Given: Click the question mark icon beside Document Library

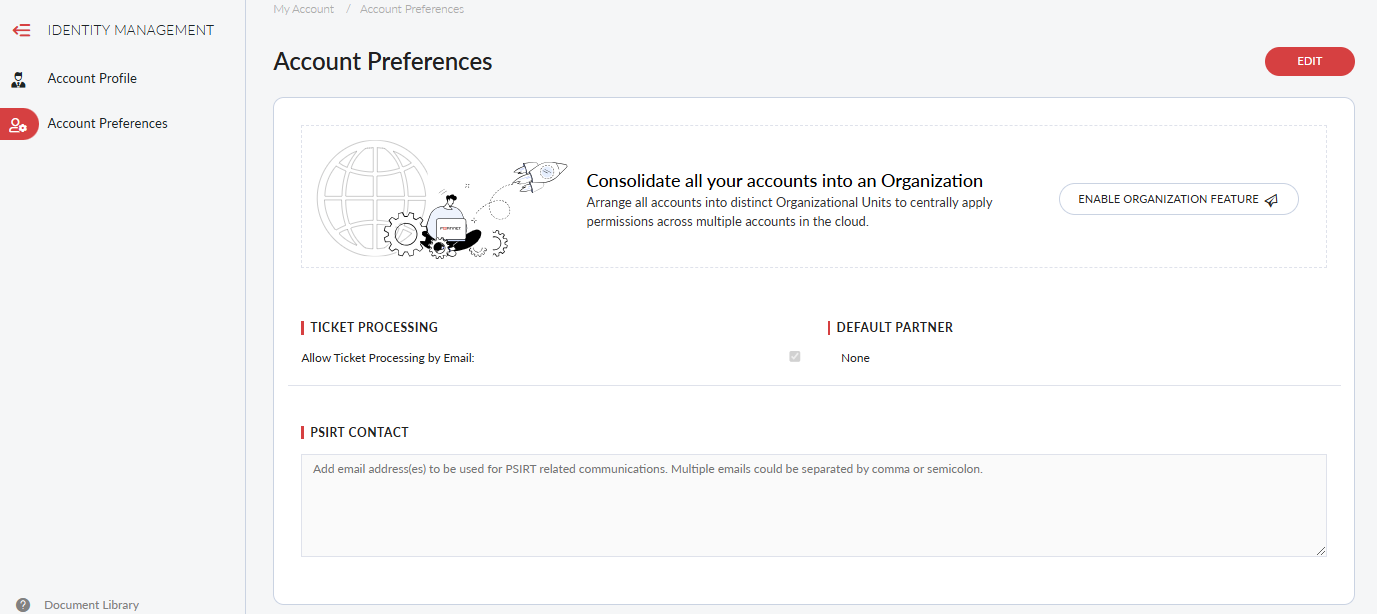Looking at the screenshot, I should [x=22, y=604].
